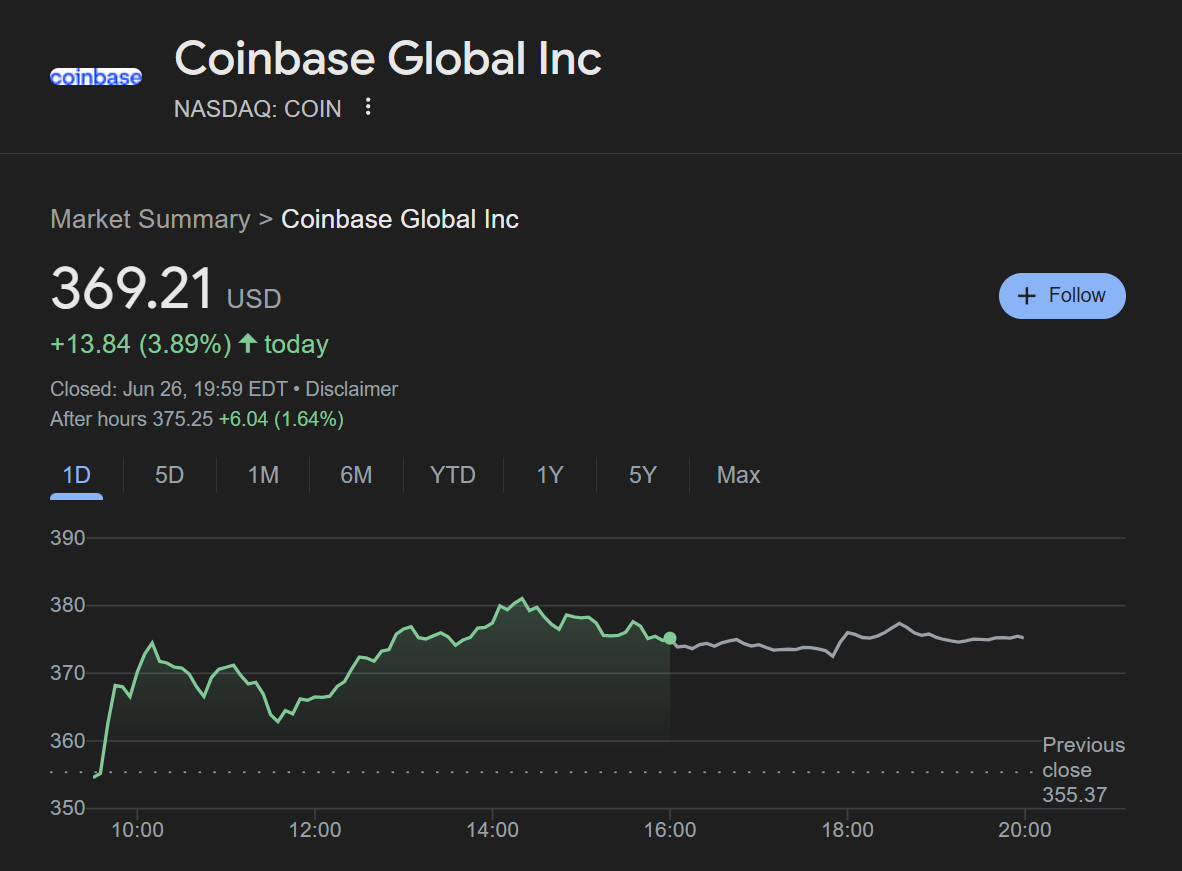Open the Market Summary breadcrumb link
Viewport: 1182px width, 871px height.
(x=150, y=220)
